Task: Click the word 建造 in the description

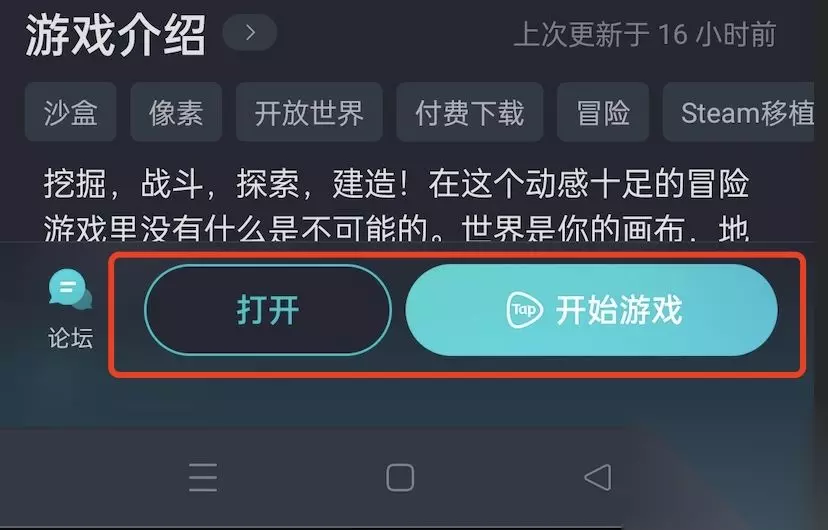Action: [x=364, y=184]
